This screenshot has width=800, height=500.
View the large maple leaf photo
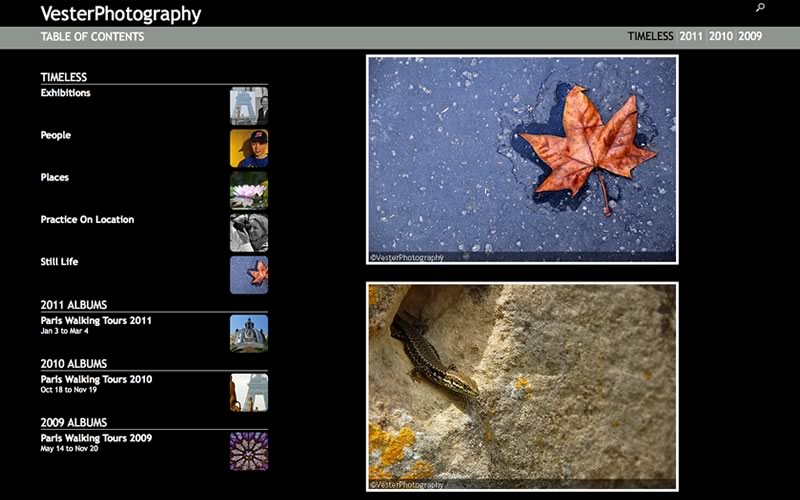pyautogui.click(x=522, y=160)
